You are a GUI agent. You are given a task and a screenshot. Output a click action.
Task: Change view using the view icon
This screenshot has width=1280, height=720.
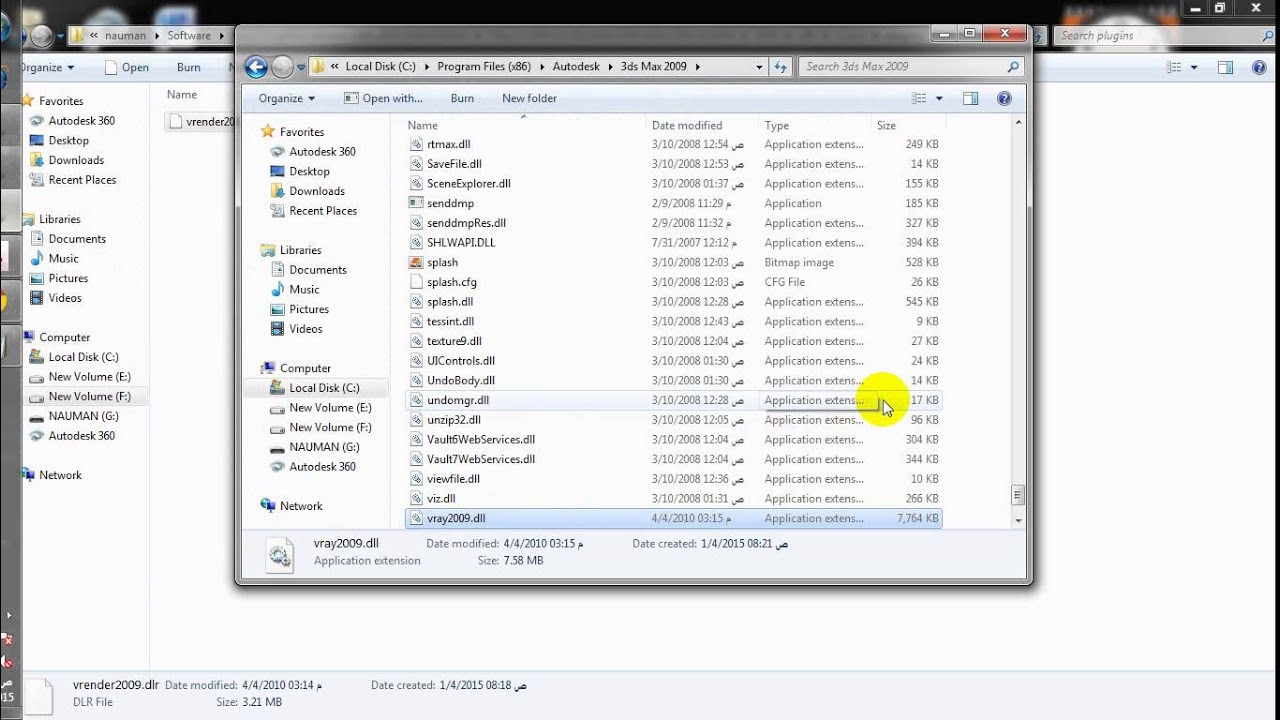tap(919, 98)
